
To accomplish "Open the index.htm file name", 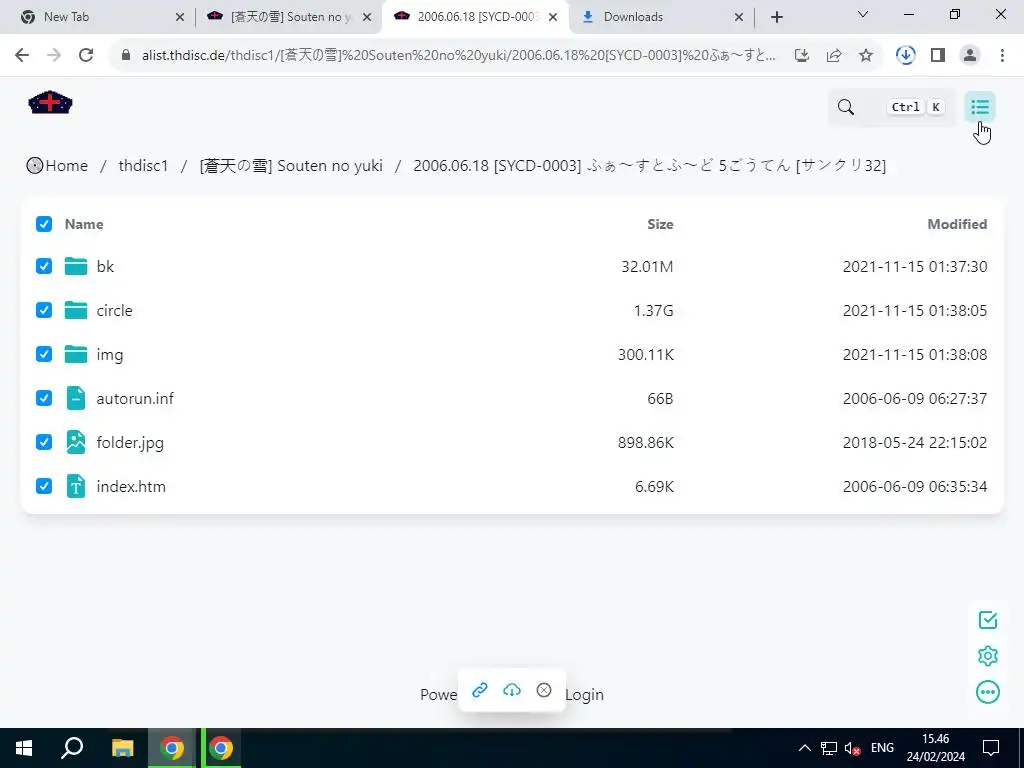I will point(131,487).
